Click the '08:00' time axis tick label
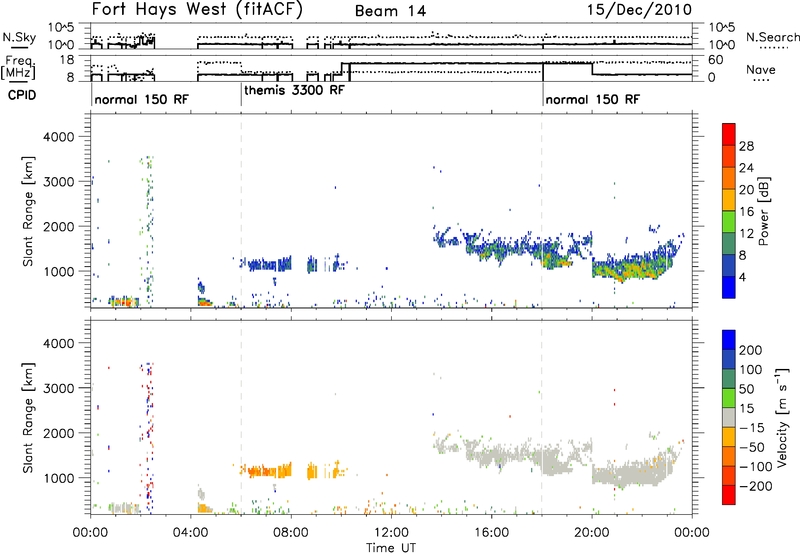 tap(291, 533)
